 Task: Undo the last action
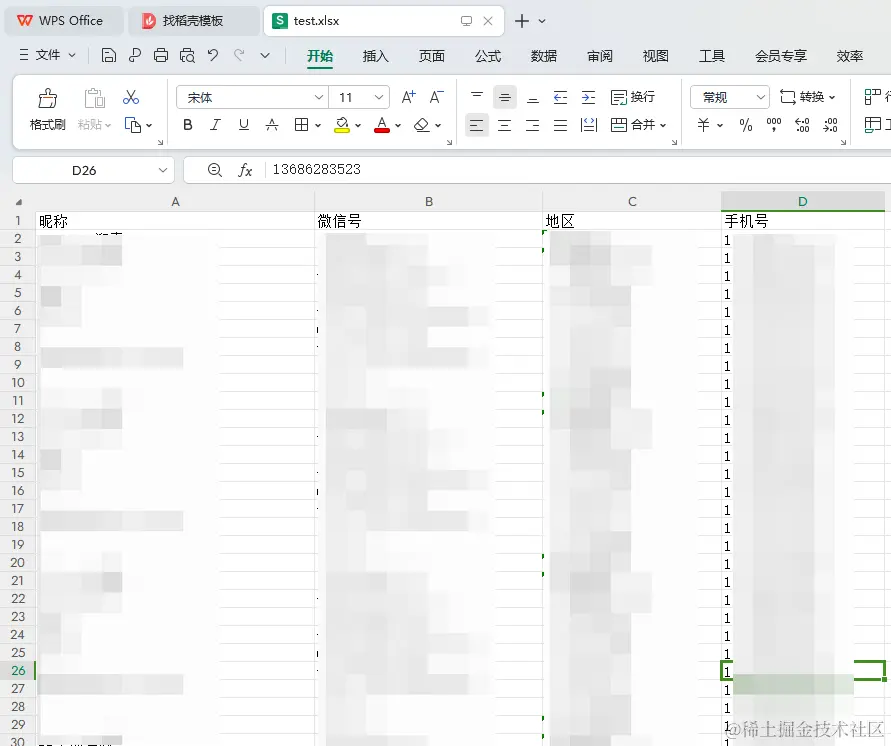(x=213, y=55)
